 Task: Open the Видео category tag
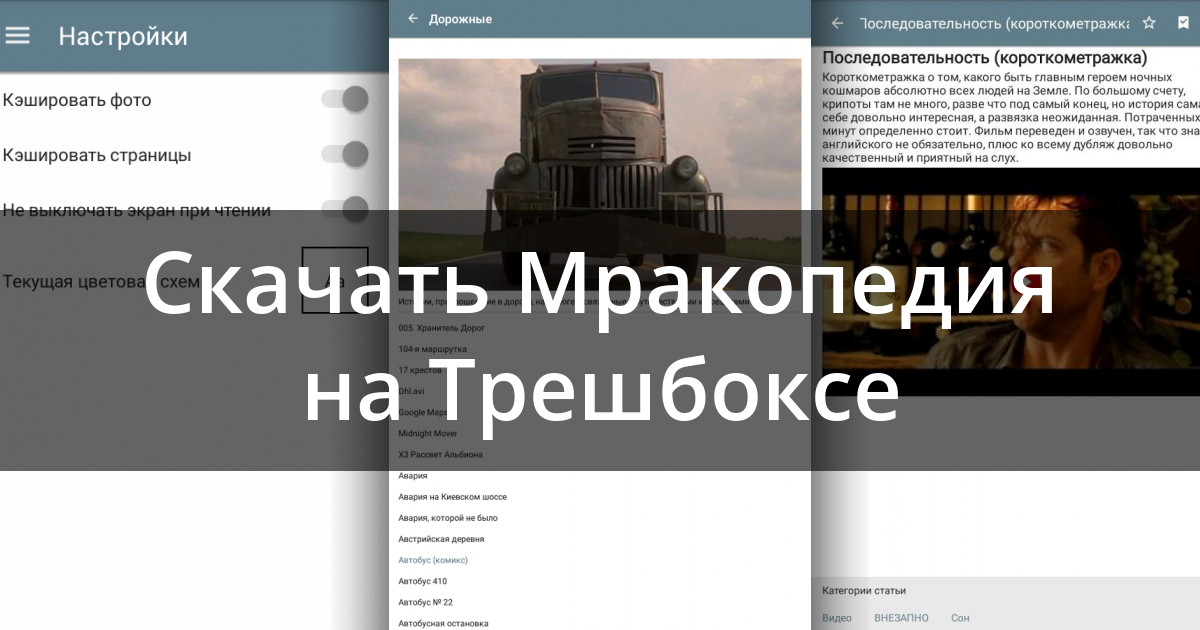click(x=837, y=618)
